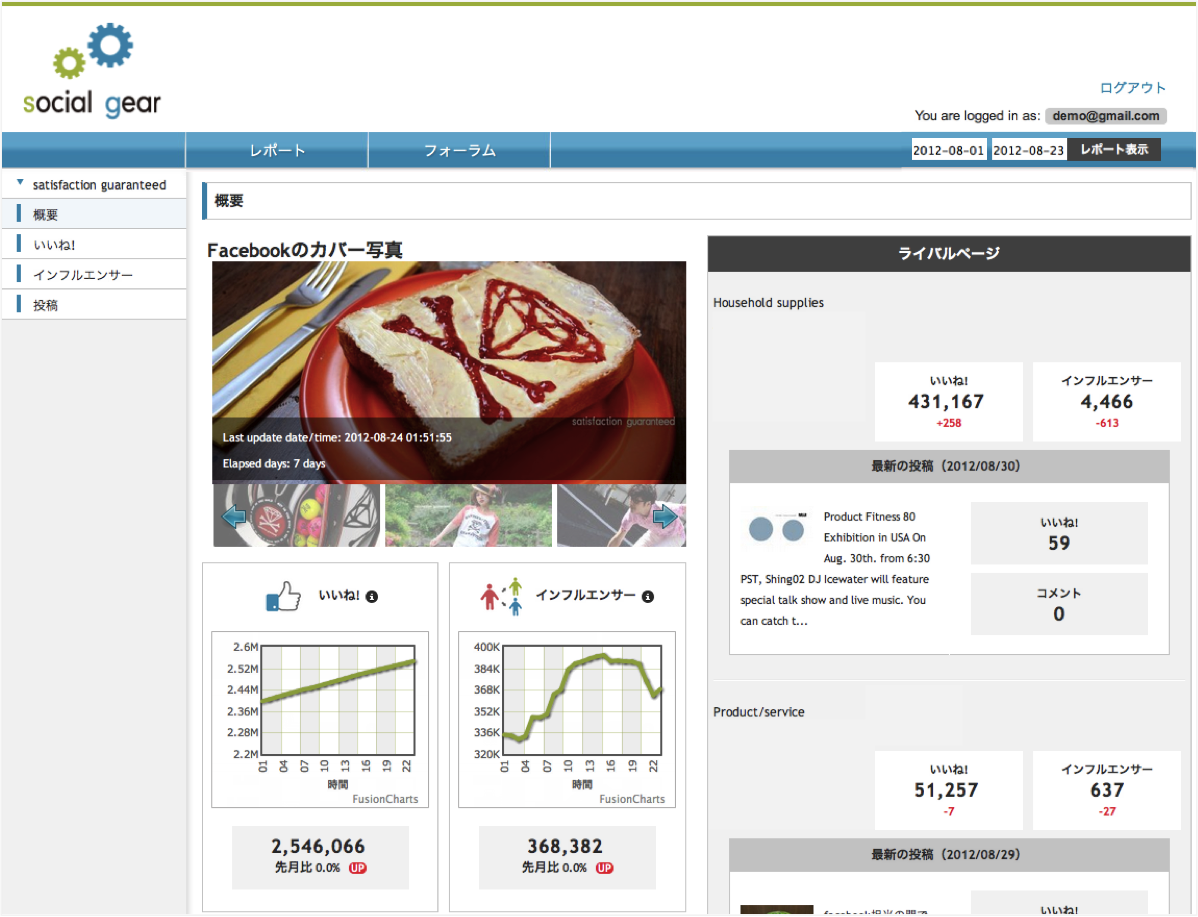This screenshot has height=917, width=1198.
Task: Click the end date field 2012-08-23
Action: click(x=1028, y=150)
